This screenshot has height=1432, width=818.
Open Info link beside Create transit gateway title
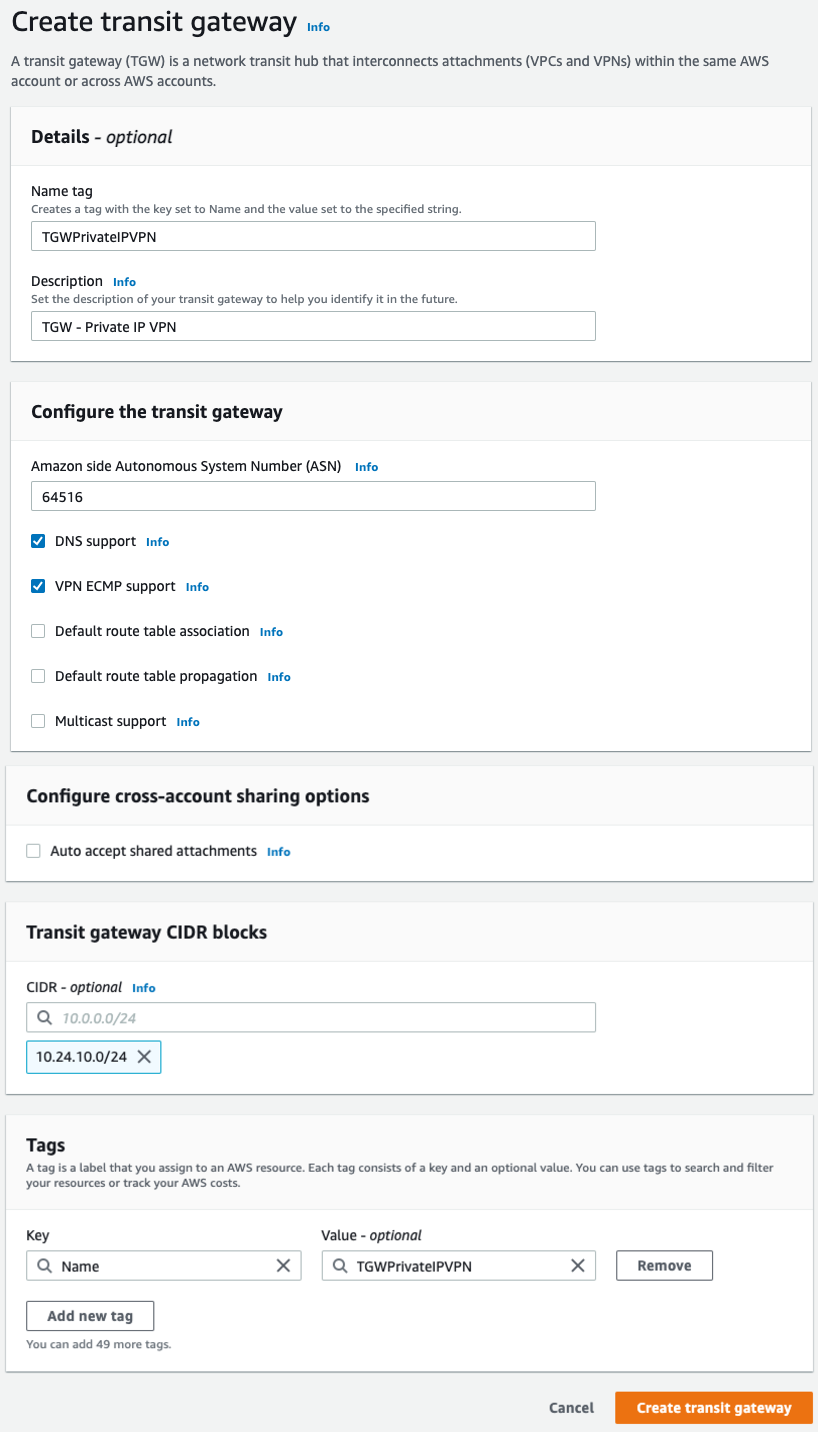coord(318,27)
